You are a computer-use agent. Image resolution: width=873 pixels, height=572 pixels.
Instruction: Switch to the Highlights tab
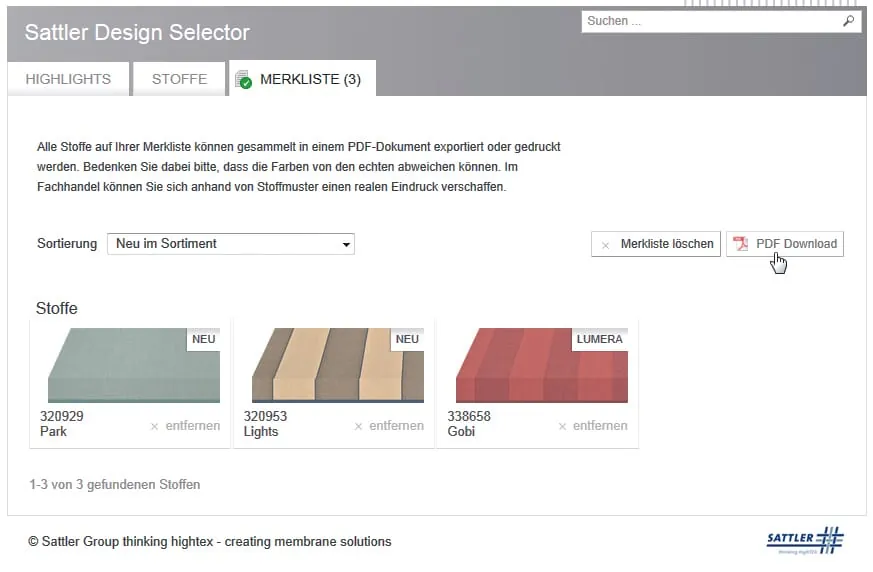[x=68, y=79]
